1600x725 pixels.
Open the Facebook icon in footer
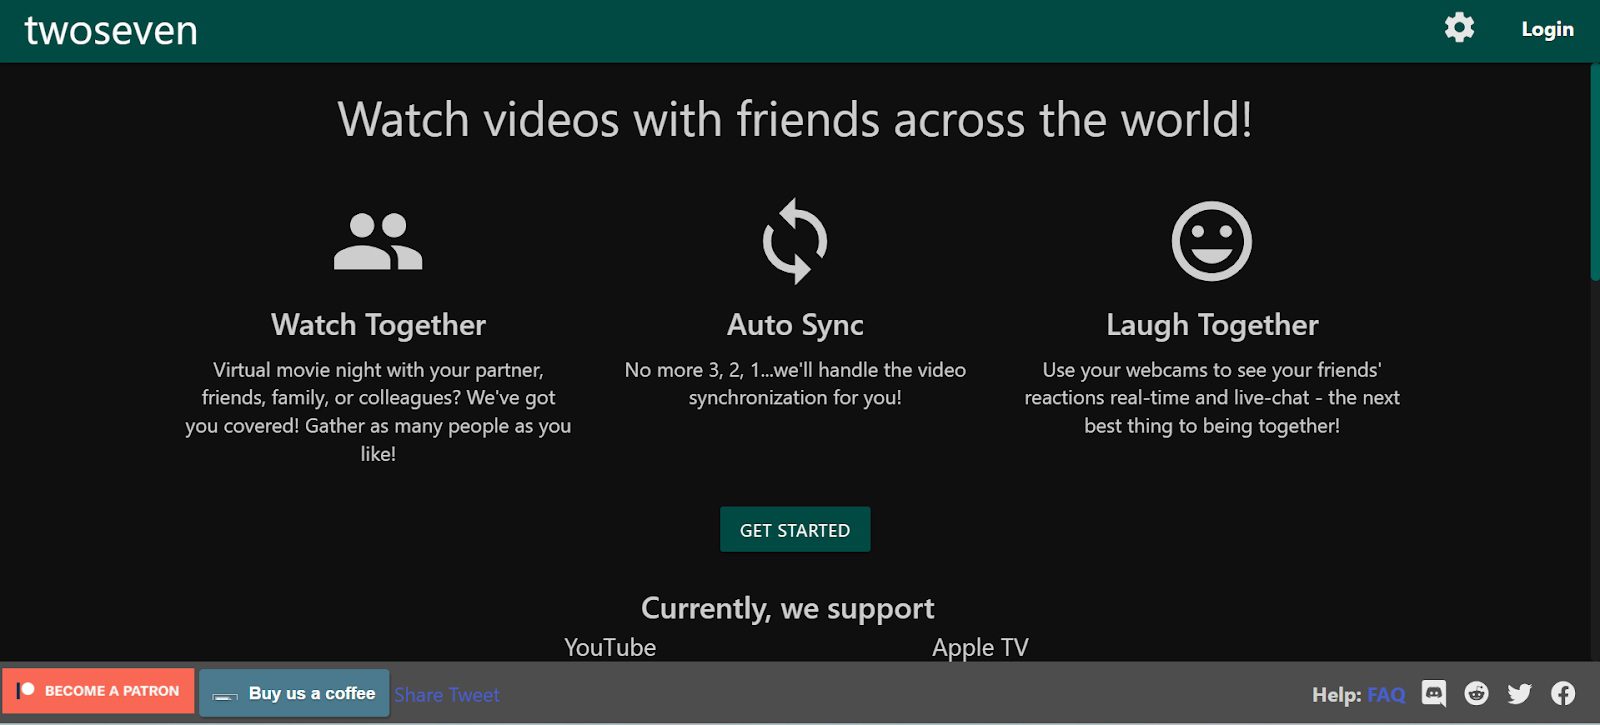pos(1563,693)
